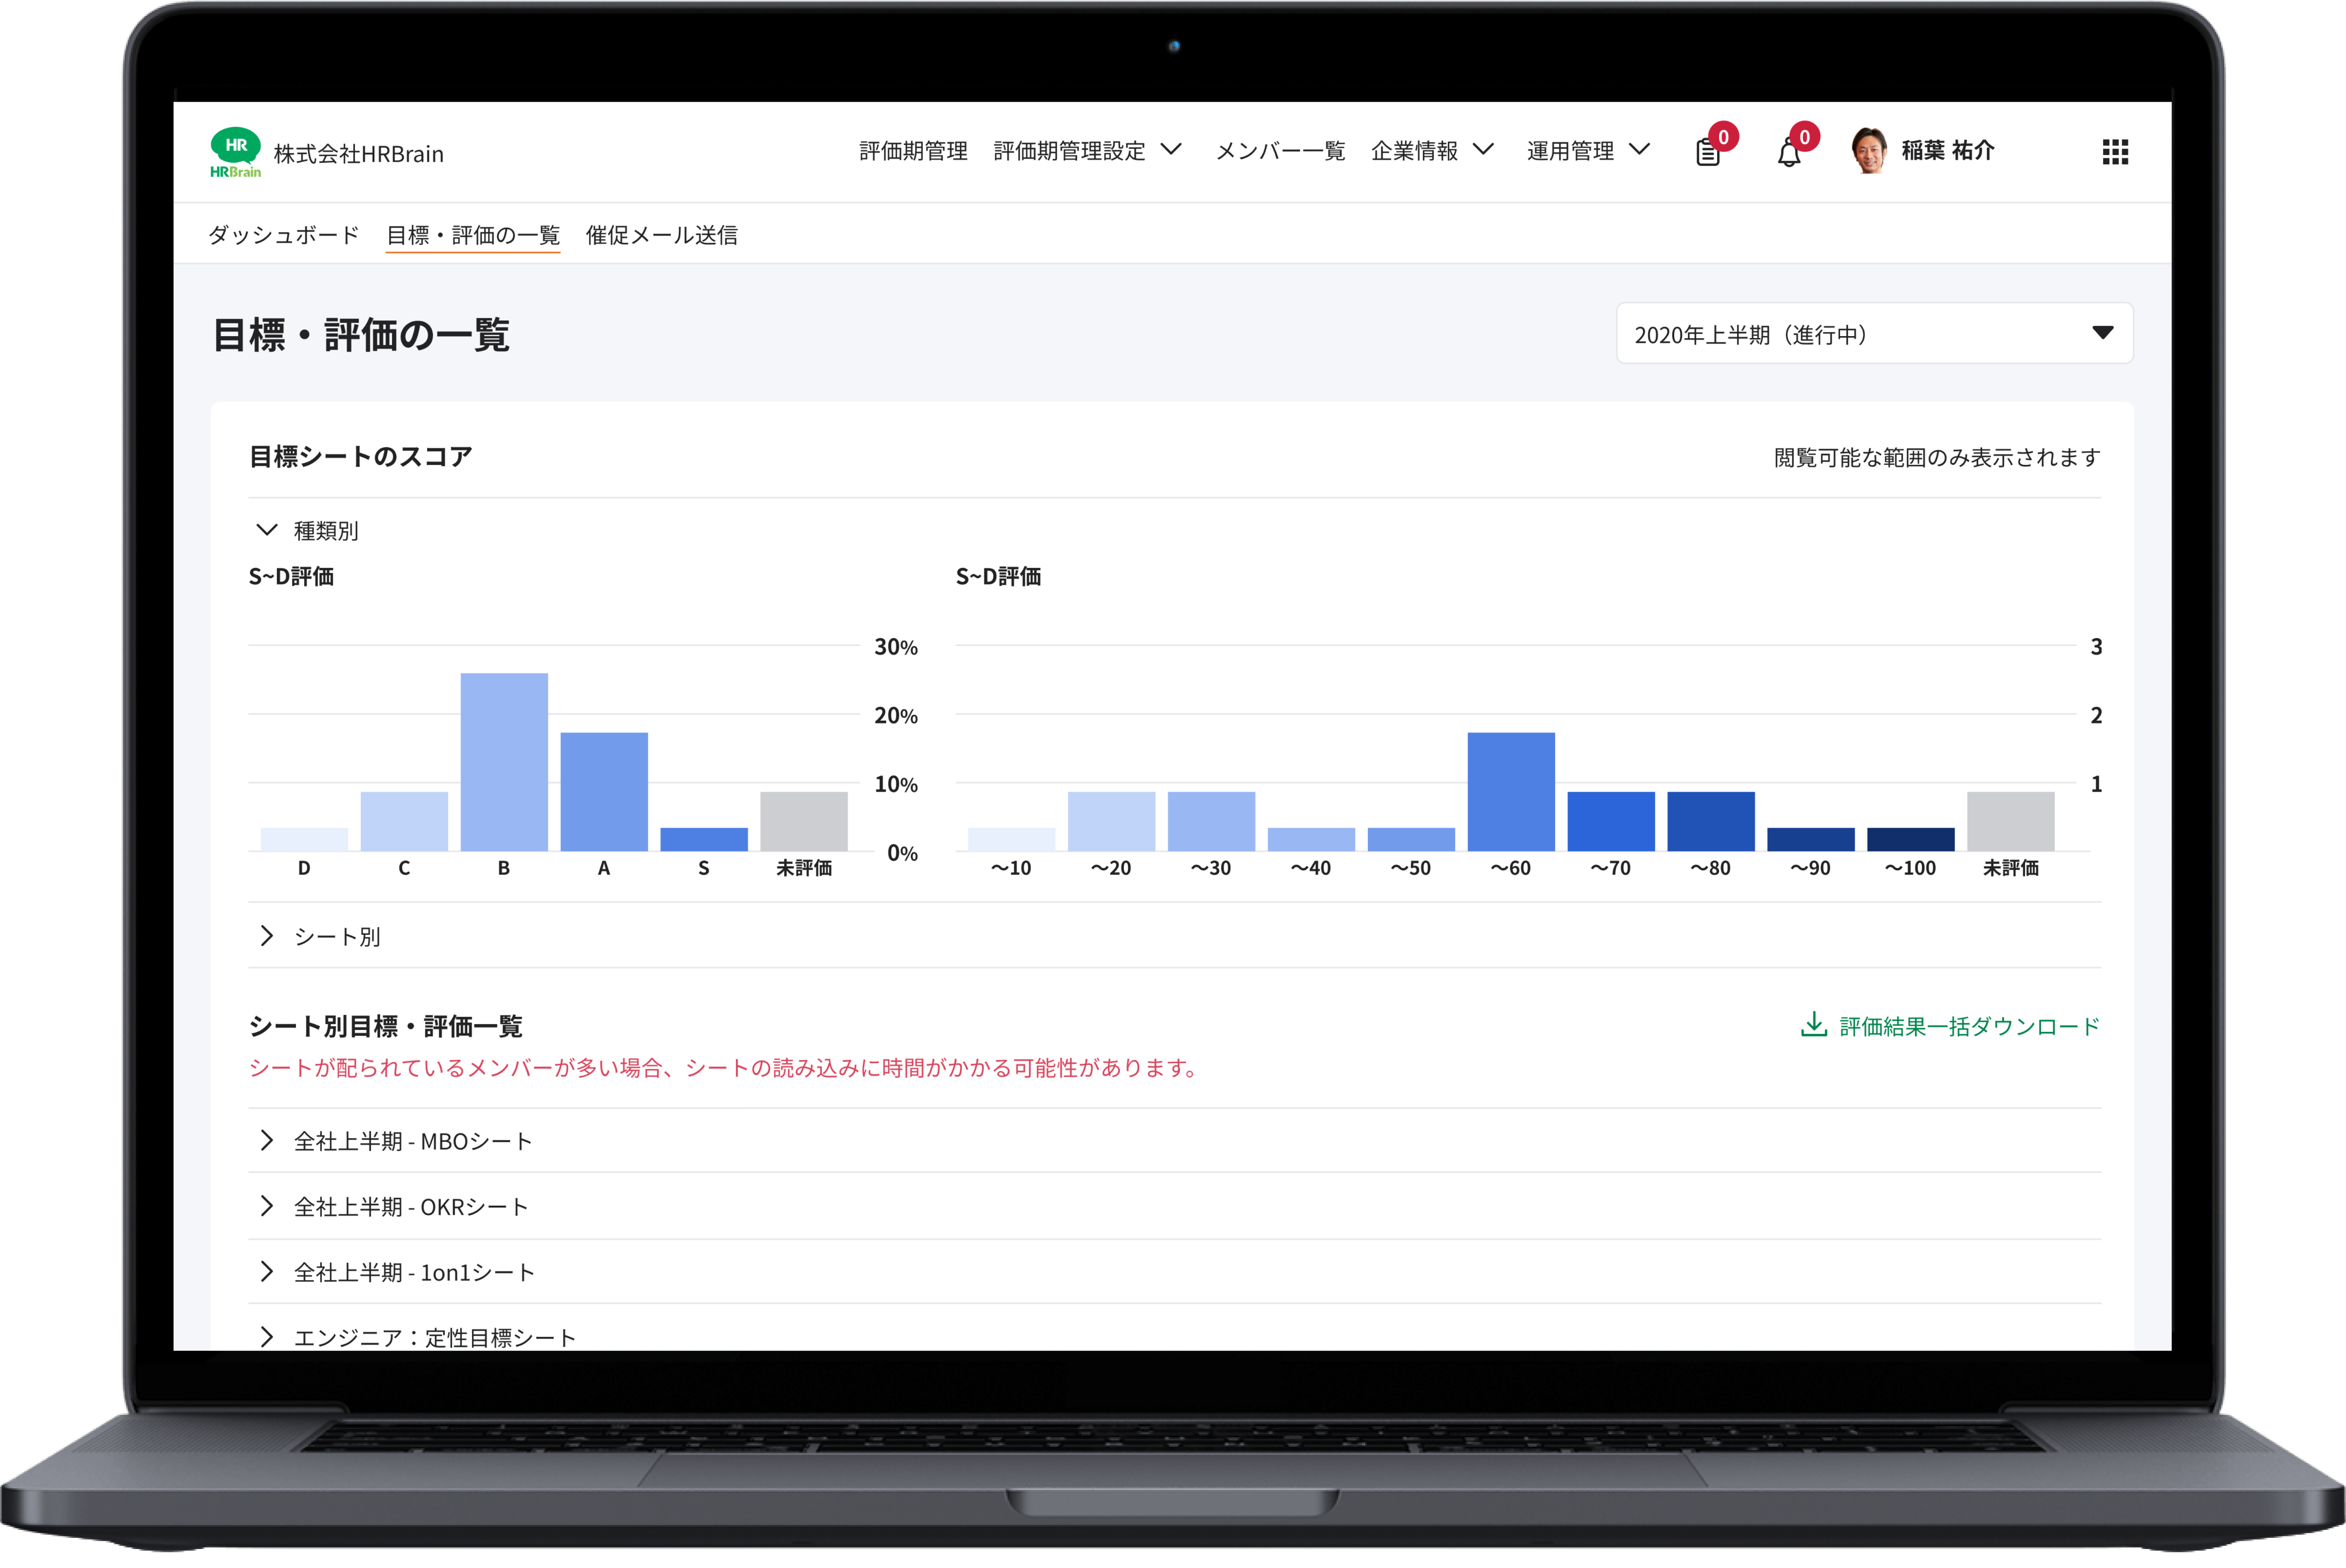
Task: Switch to the ダッシュボード tab
Action: coord(284,235)
